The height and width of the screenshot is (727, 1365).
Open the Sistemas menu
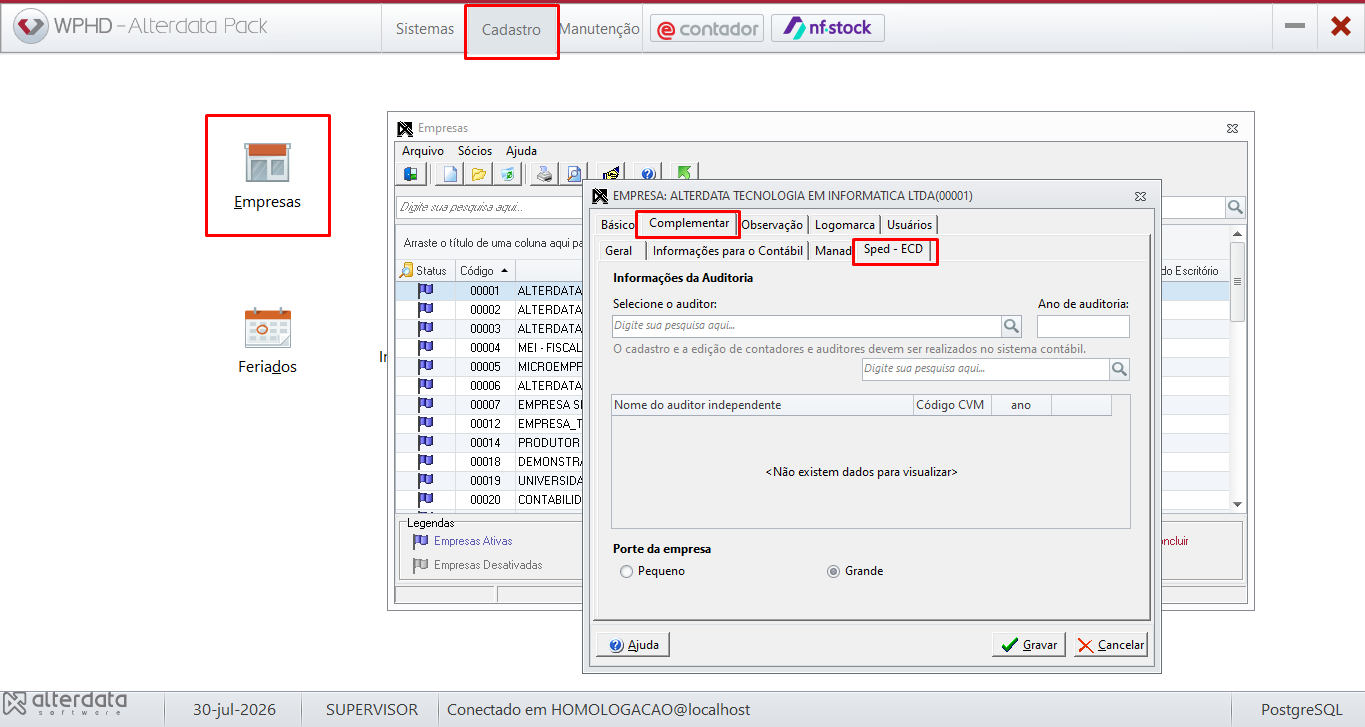tap(425, 29)
